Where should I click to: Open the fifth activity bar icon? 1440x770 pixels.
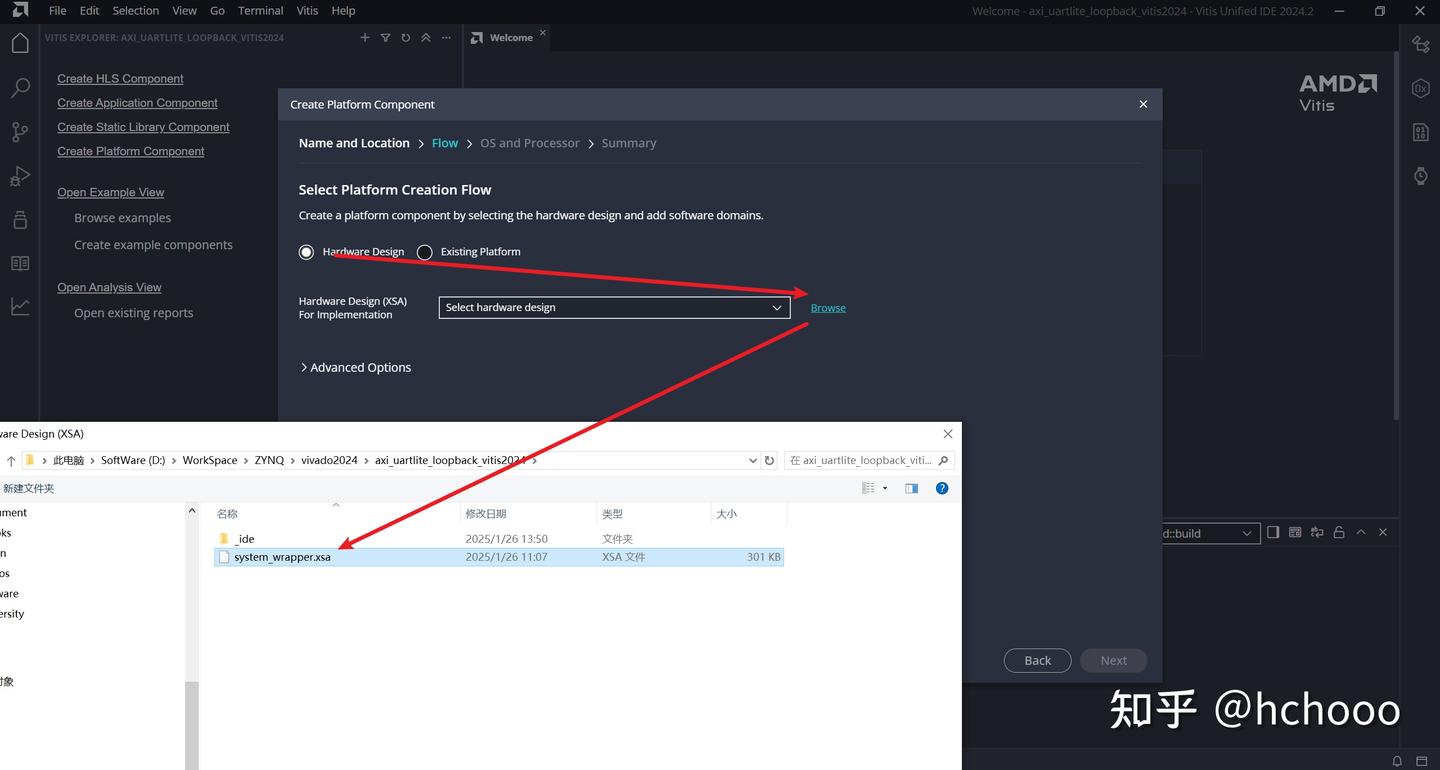[20, 220]
